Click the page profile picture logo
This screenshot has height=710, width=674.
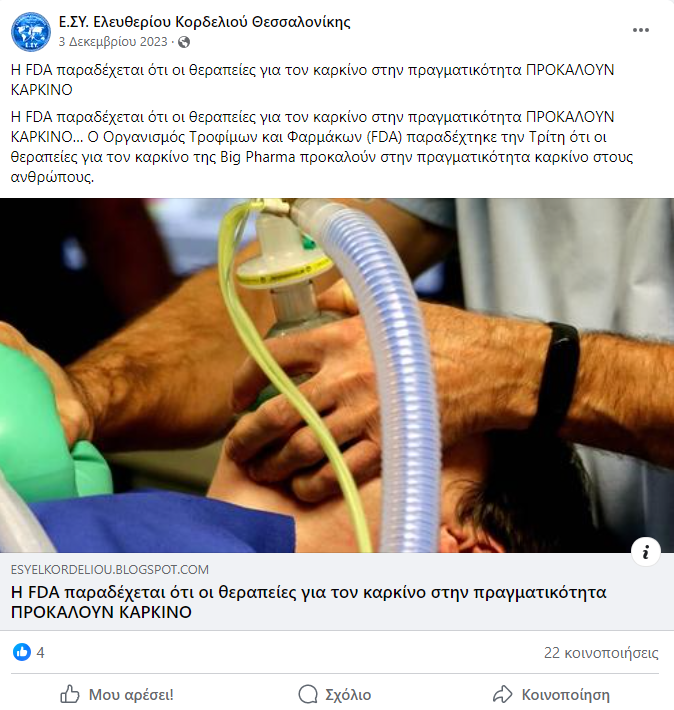tap(31, 32)
